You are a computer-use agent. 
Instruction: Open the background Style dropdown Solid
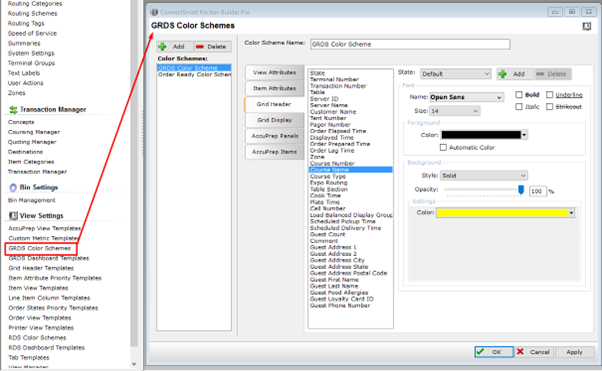[484, 176]
